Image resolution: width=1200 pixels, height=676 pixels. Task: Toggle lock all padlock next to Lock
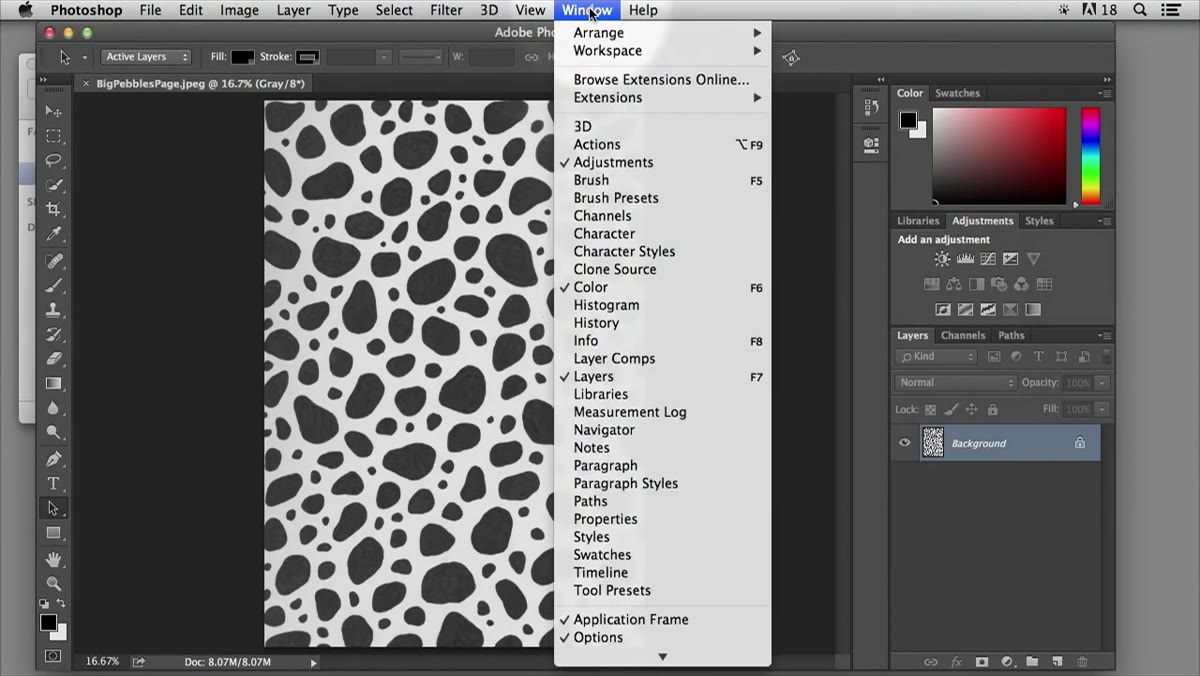click(992, 409)
